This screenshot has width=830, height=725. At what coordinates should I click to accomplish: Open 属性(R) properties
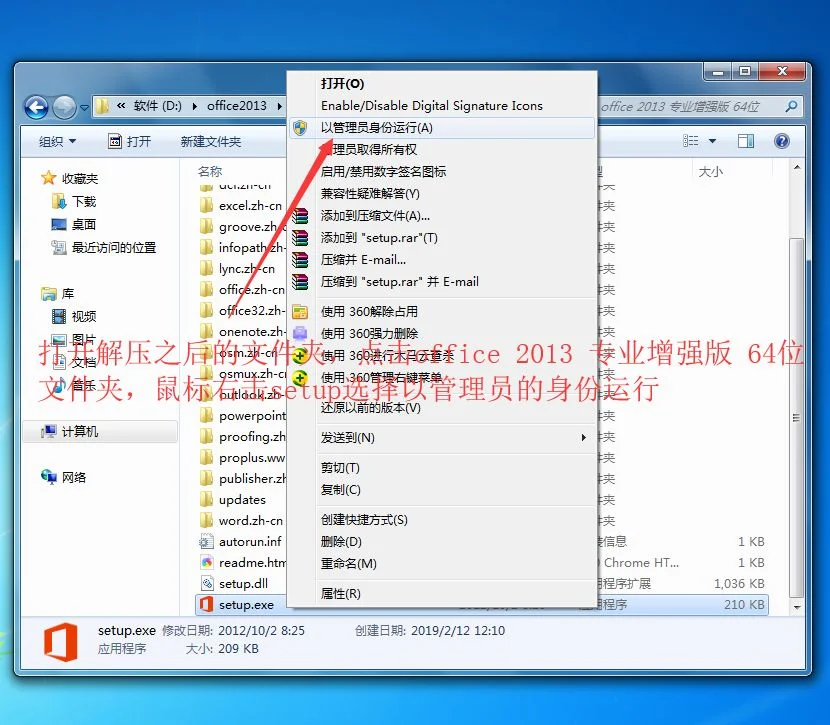(x=442, y=594)
